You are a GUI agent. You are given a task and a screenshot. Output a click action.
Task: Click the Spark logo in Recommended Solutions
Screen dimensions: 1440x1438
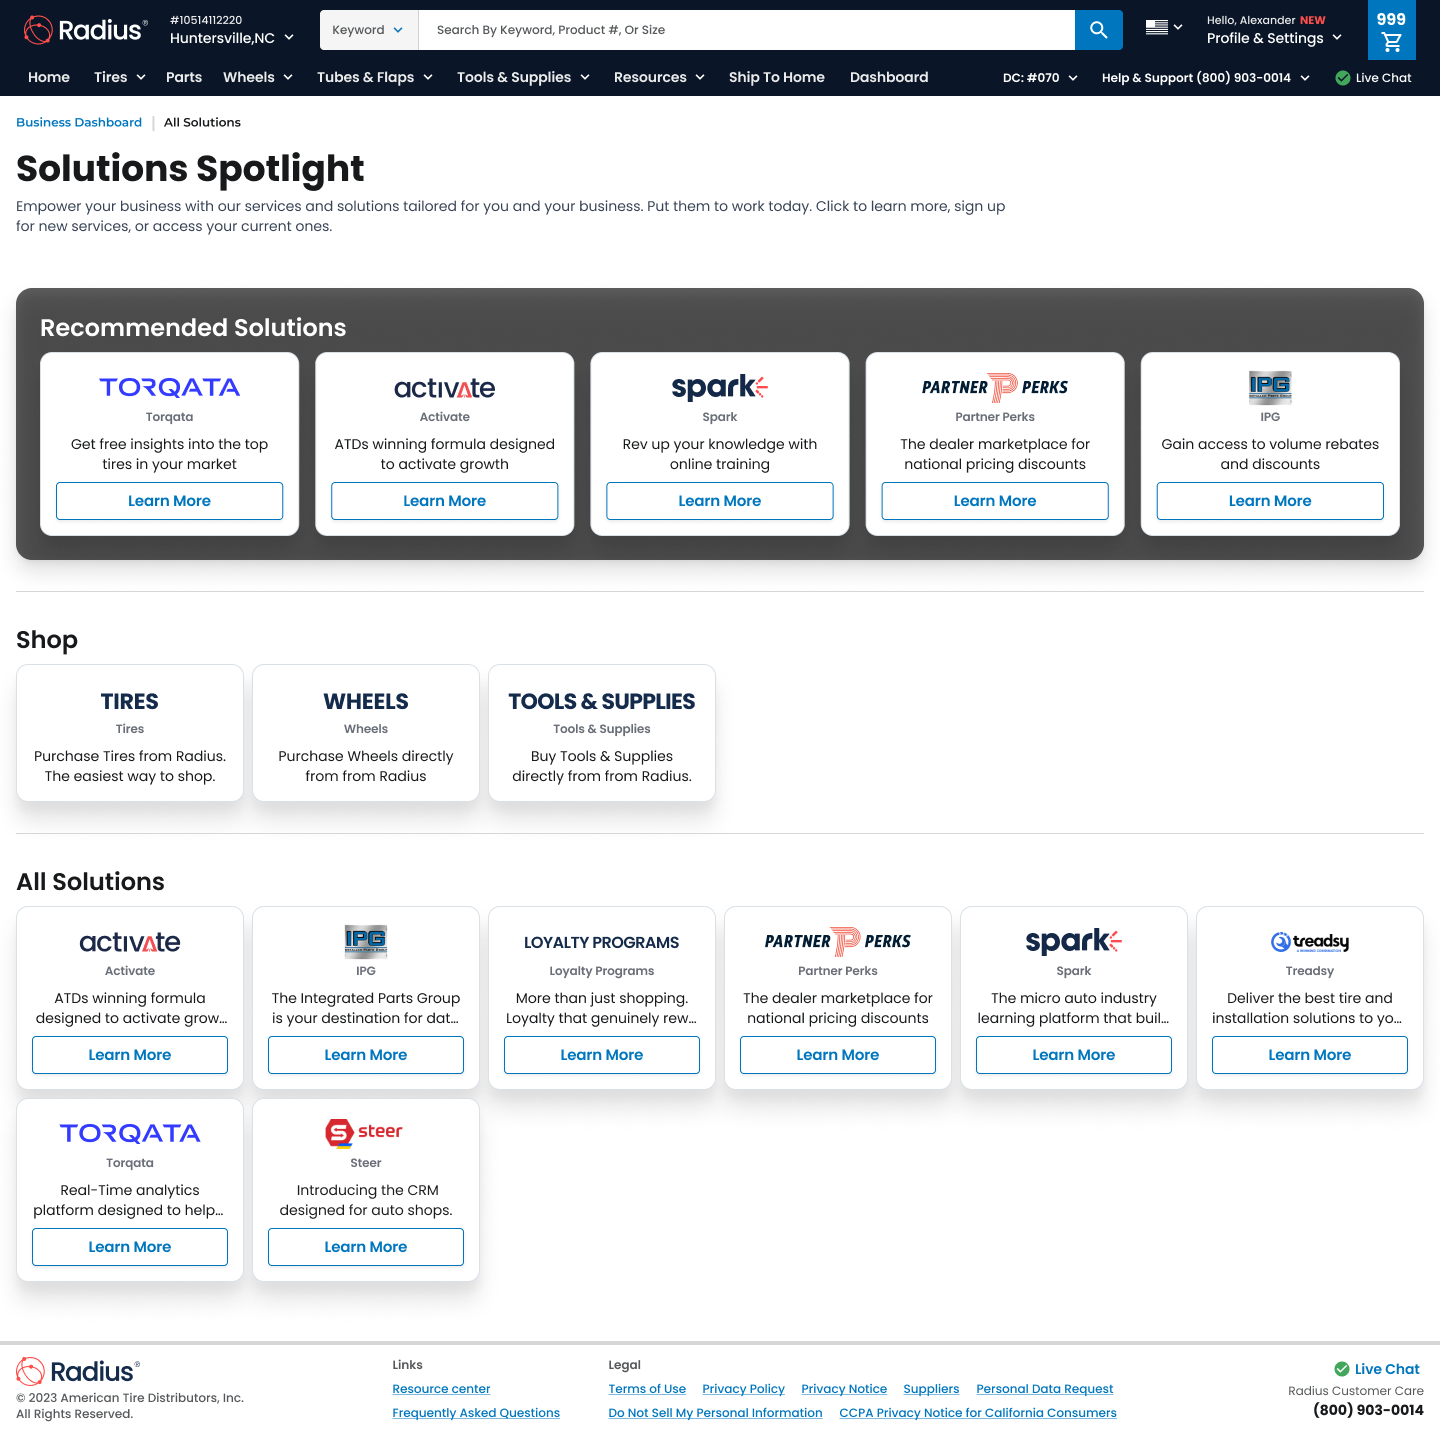(720, 387)
